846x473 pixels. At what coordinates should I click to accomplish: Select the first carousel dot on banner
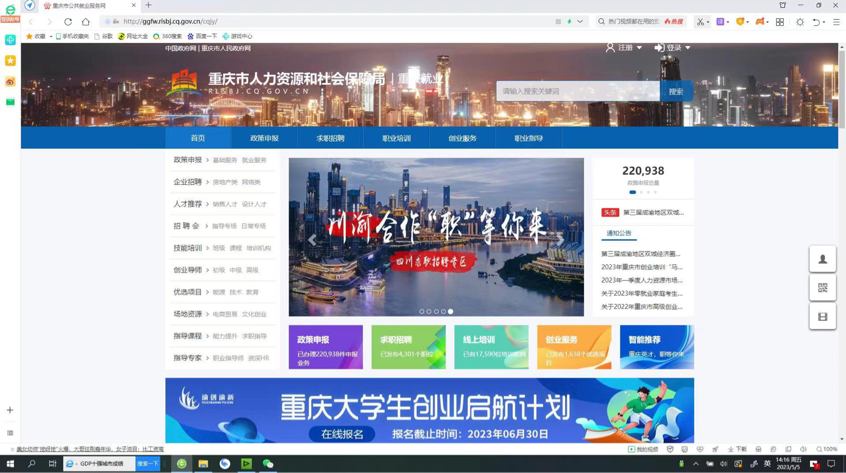coord(422,311)
